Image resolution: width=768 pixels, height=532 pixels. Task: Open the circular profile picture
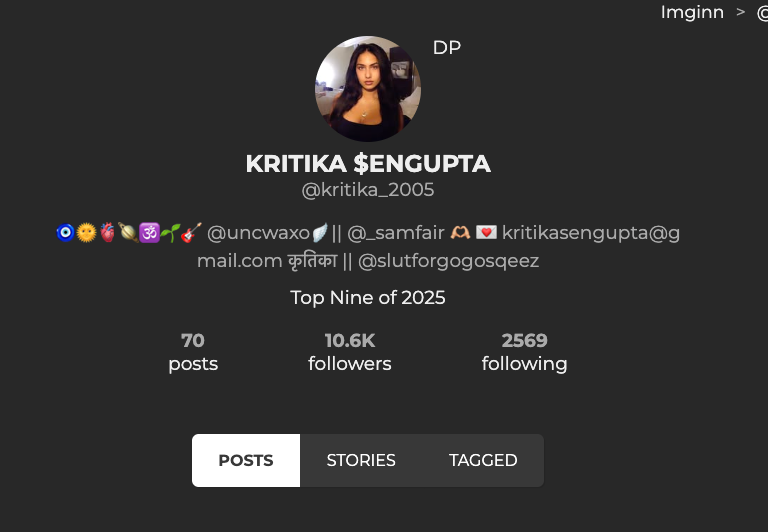click(x=368, y=89)
